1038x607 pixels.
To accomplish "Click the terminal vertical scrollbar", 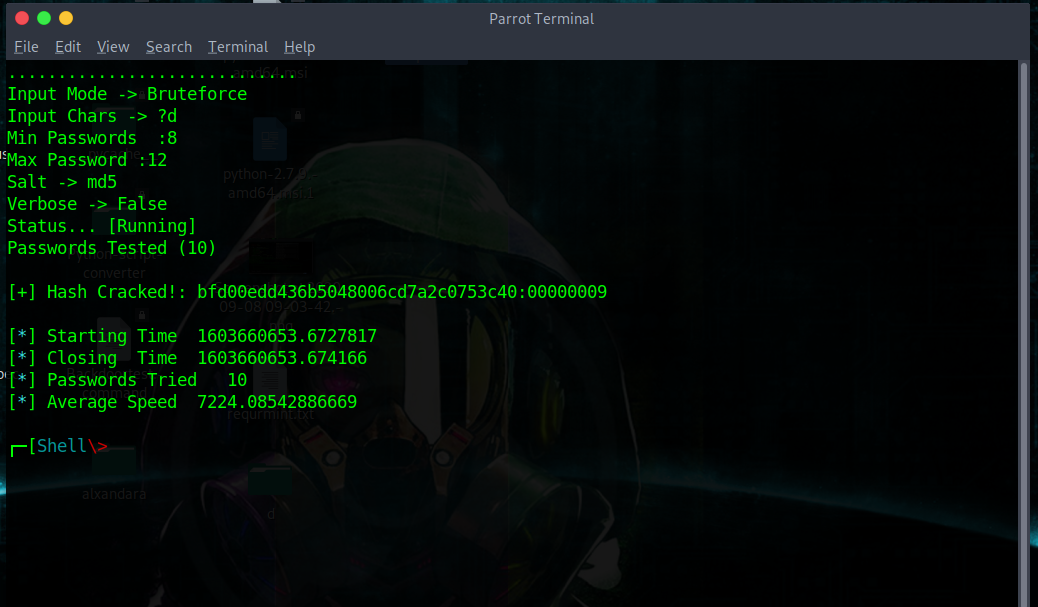I will (x=1023, y=333).
